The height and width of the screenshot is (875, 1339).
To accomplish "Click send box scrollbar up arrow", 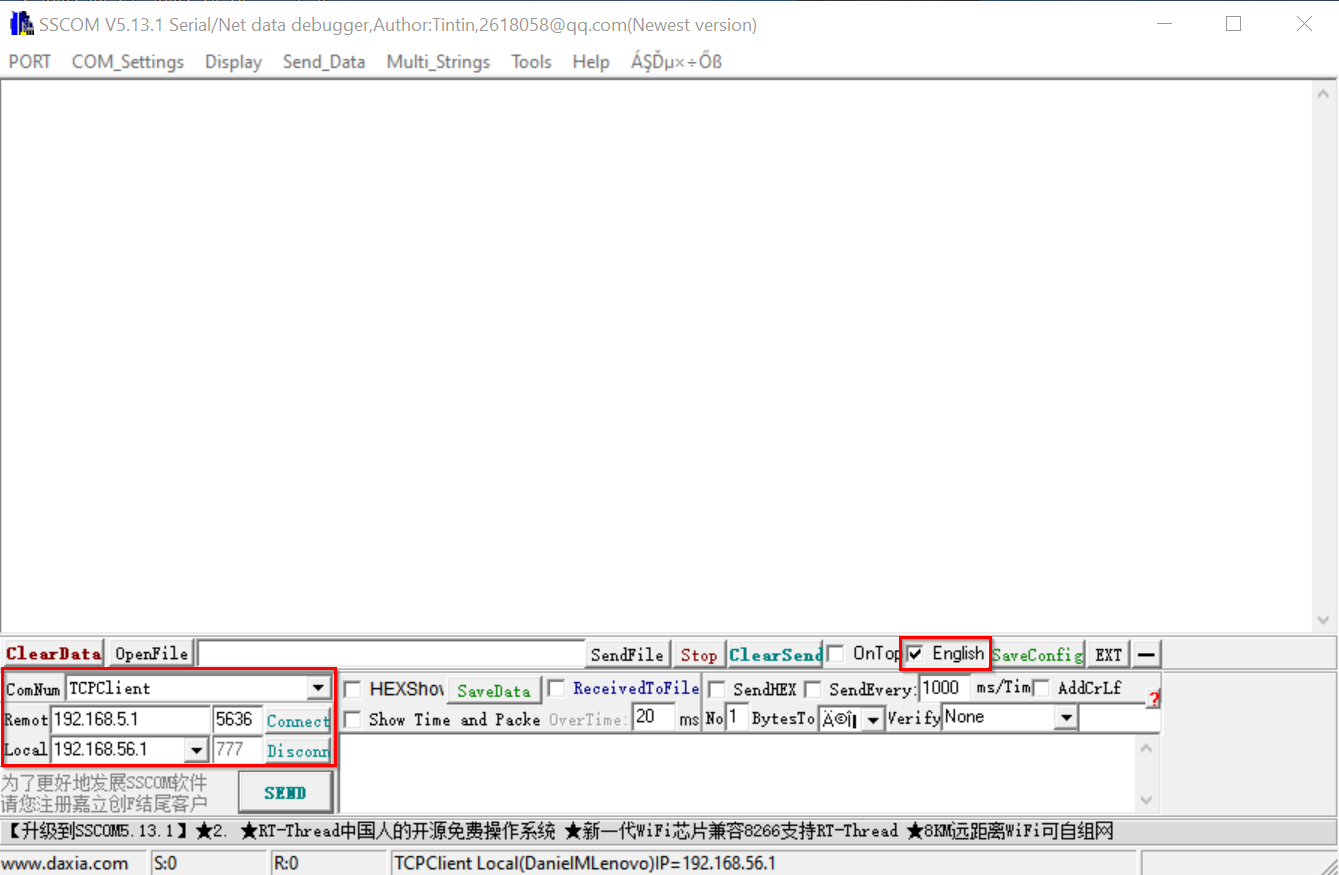I will [x=1147, y=748].
